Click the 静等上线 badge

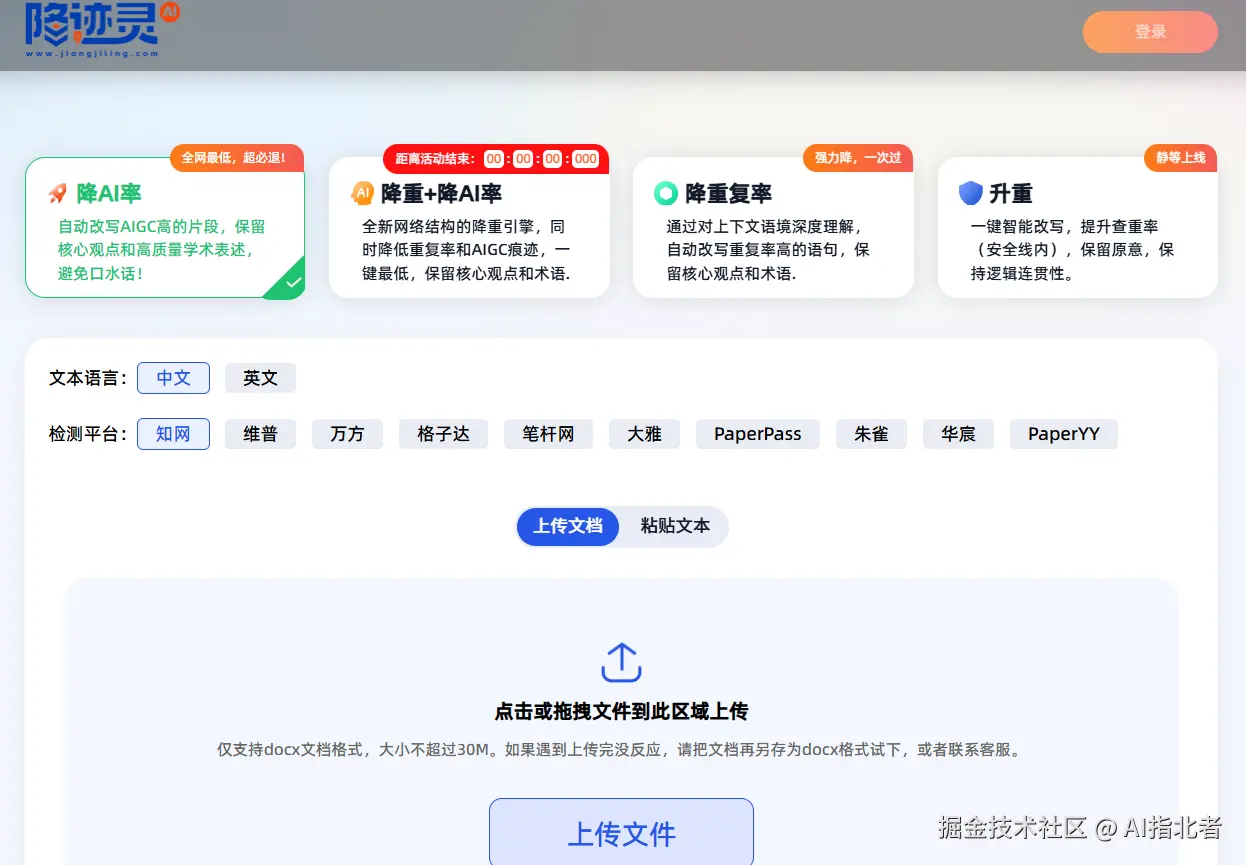point(1180,158)
